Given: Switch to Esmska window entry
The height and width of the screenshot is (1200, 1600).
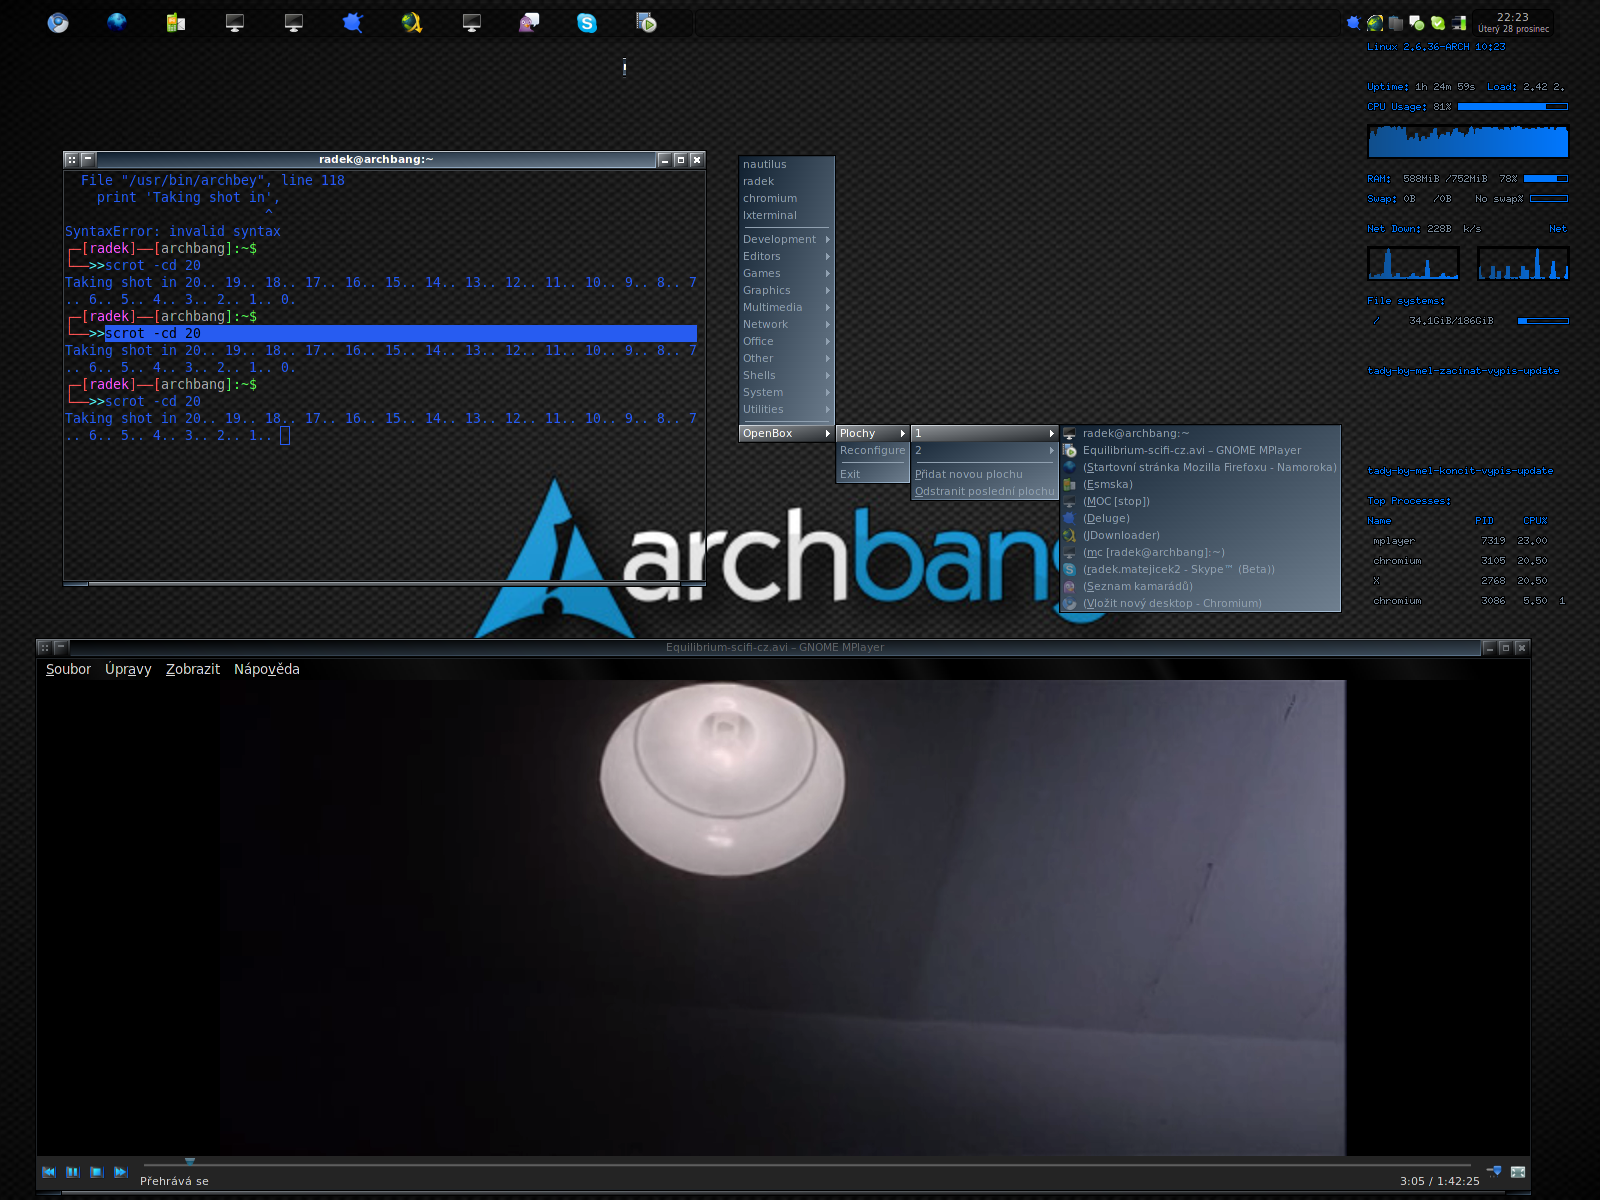Looking at the screenshot, I should click(1200, 484).
